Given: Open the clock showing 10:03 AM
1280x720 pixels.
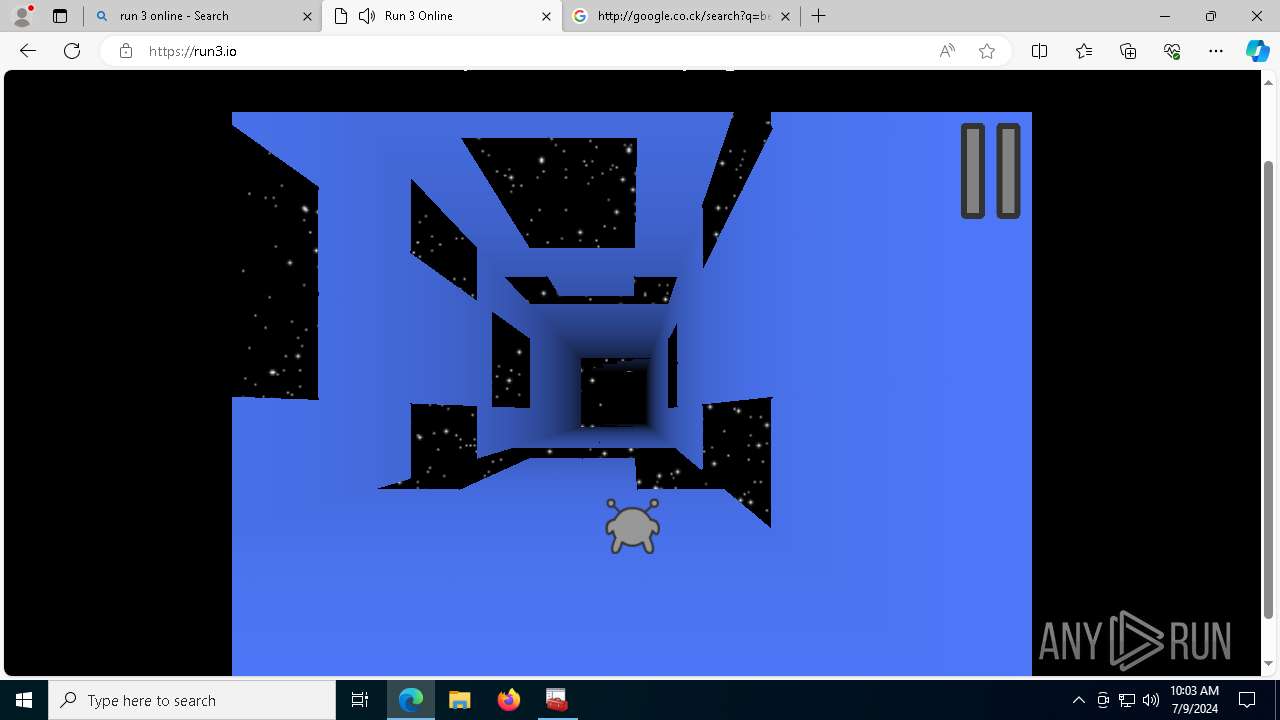Looking at the screenshot, I should [1194, 700].
